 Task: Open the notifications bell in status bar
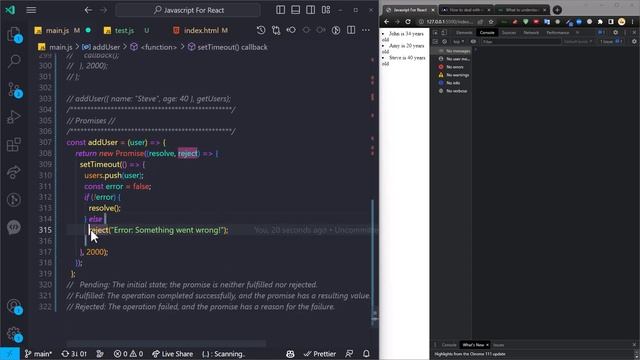click(366, 354)
